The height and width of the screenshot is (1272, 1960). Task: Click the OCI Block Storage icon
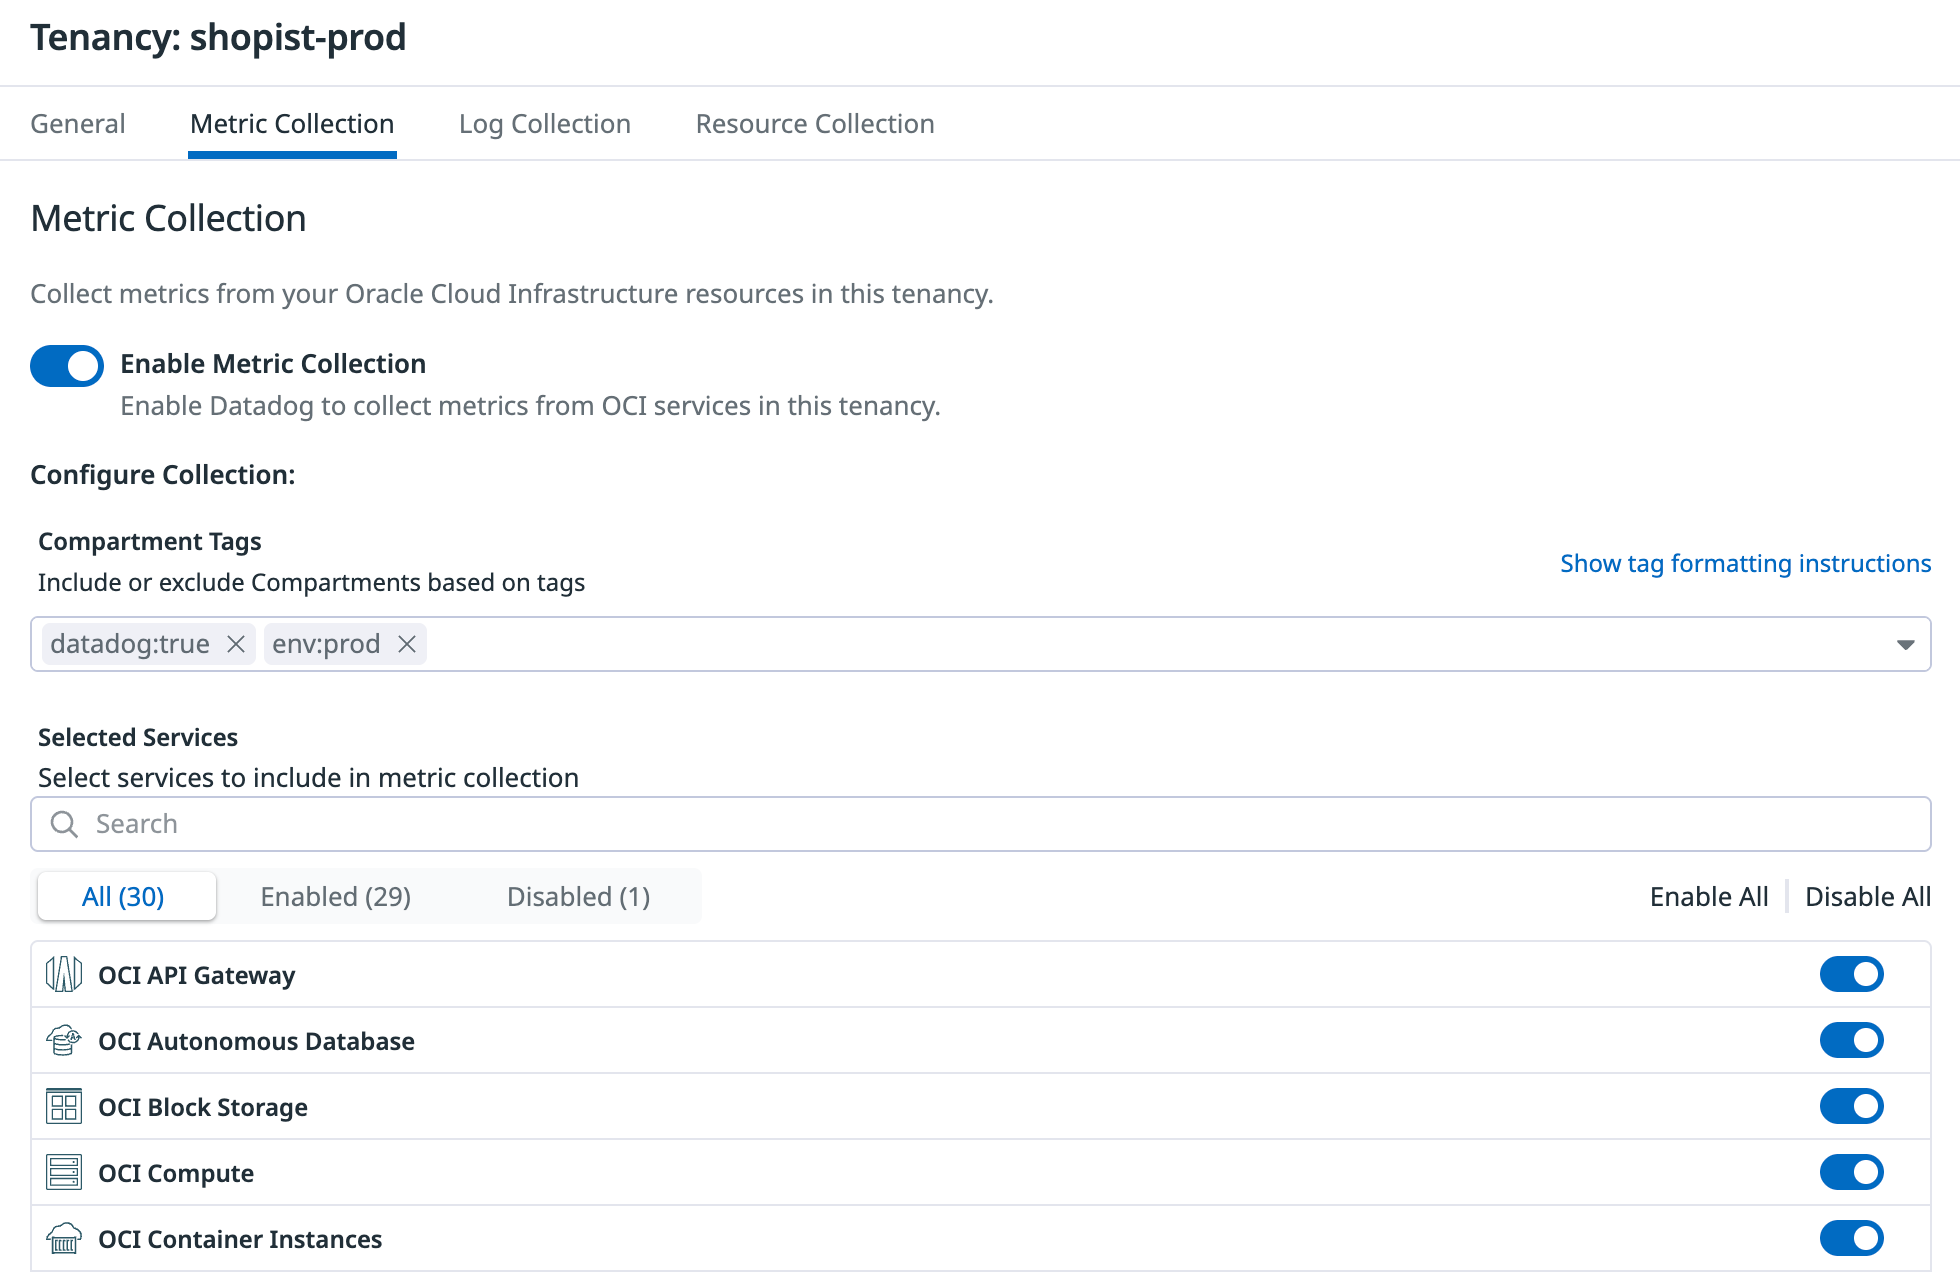coord(64,1106)
